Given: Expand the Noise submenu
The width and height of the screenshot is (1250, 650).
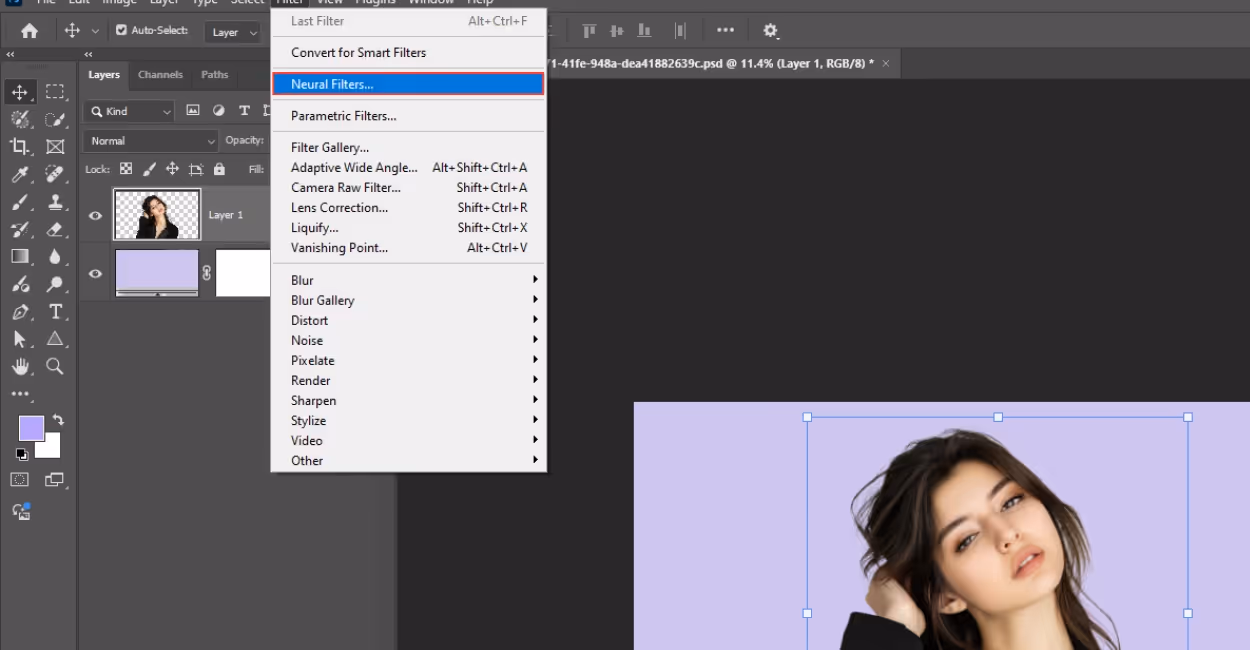Looking at the screenshot, I should click(409, 340).
